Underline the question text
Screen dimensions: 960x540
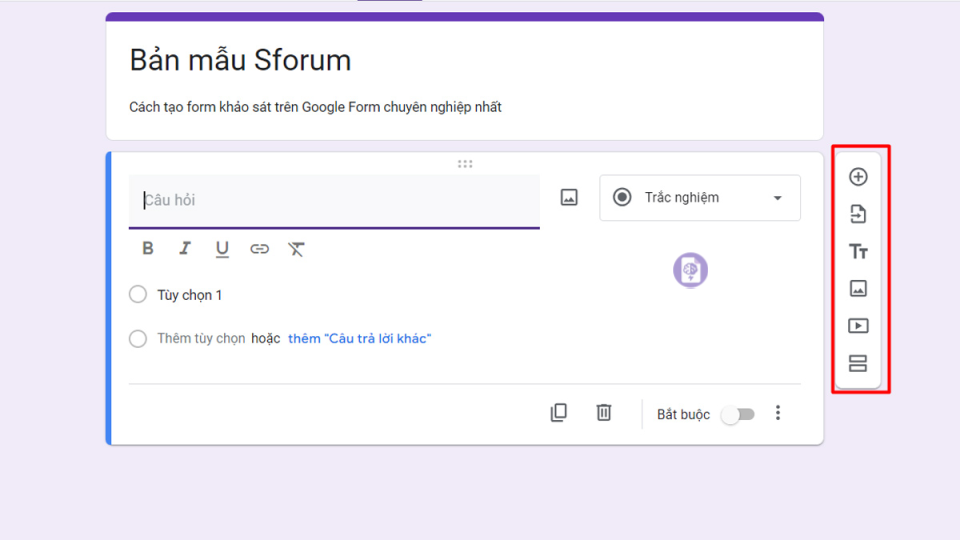[222, 249]
